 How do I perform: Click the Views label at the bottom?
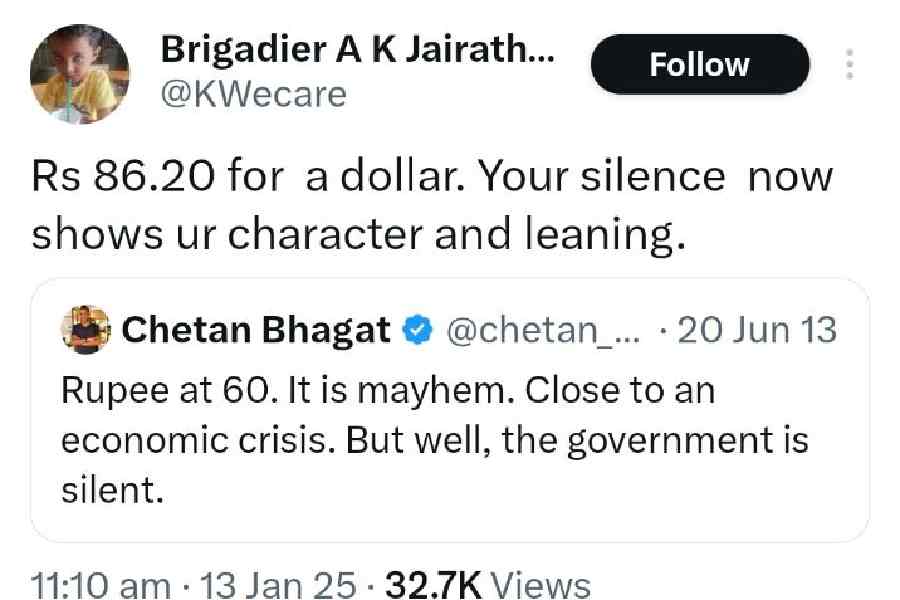tap(543, 584)
